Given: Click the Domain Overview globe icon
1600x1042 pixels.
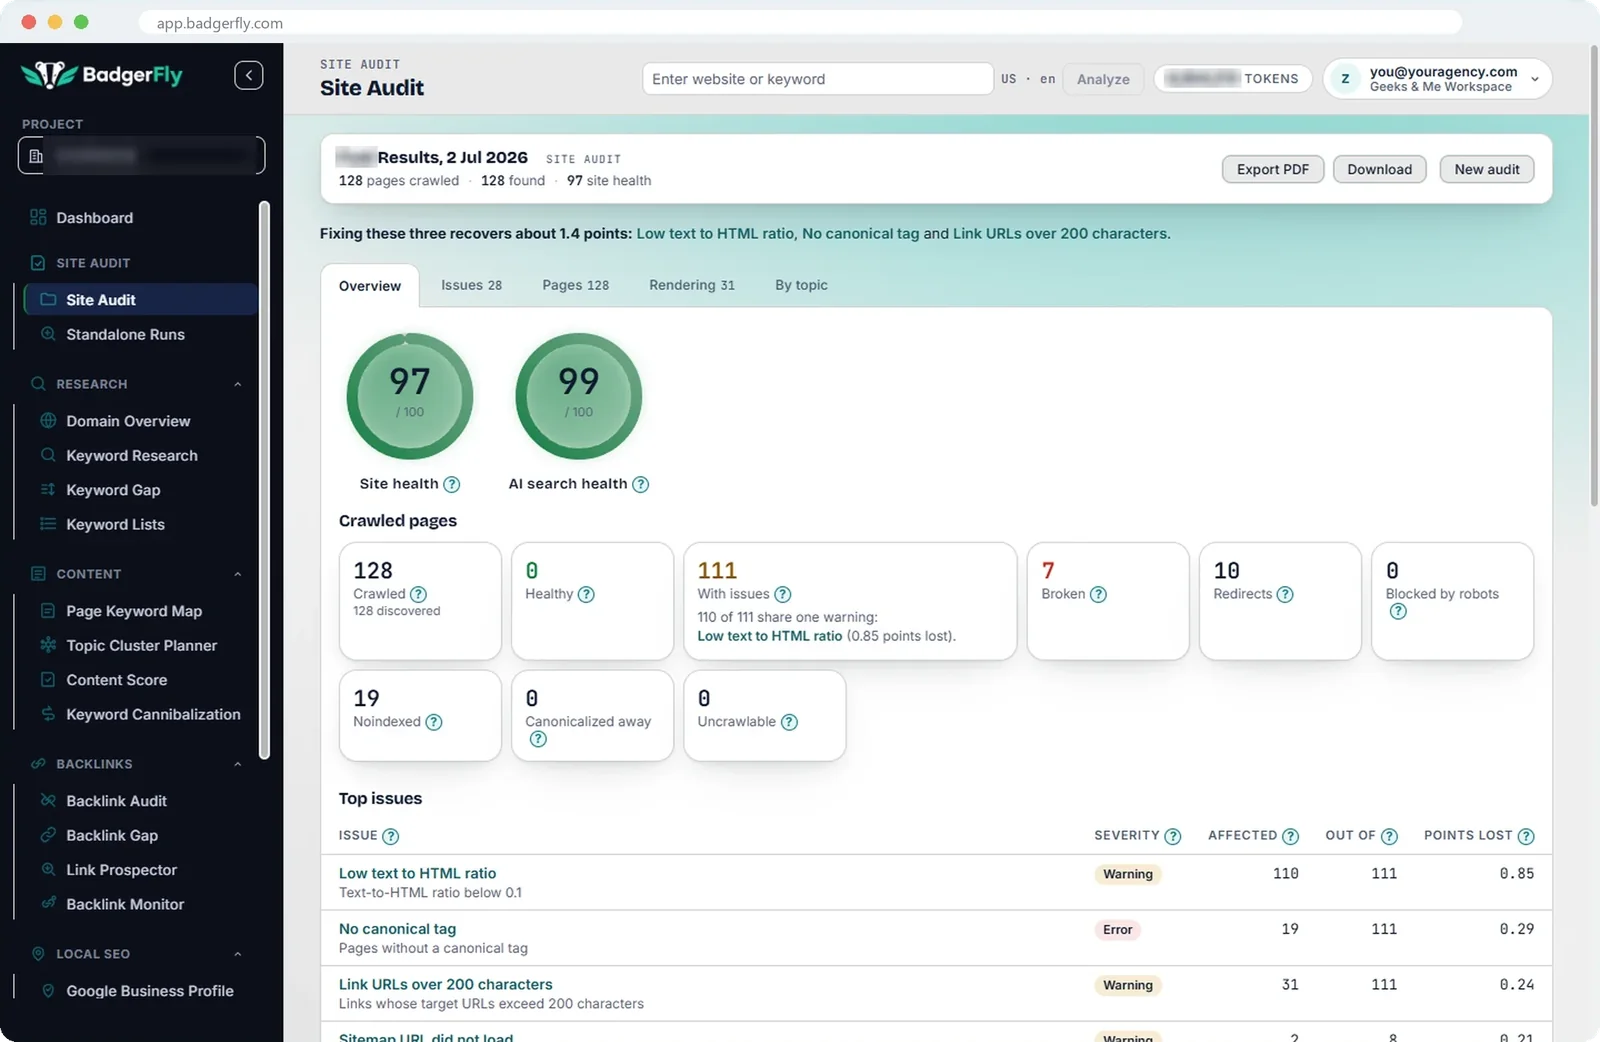Looking at the screenshot, I should point(48,421).
